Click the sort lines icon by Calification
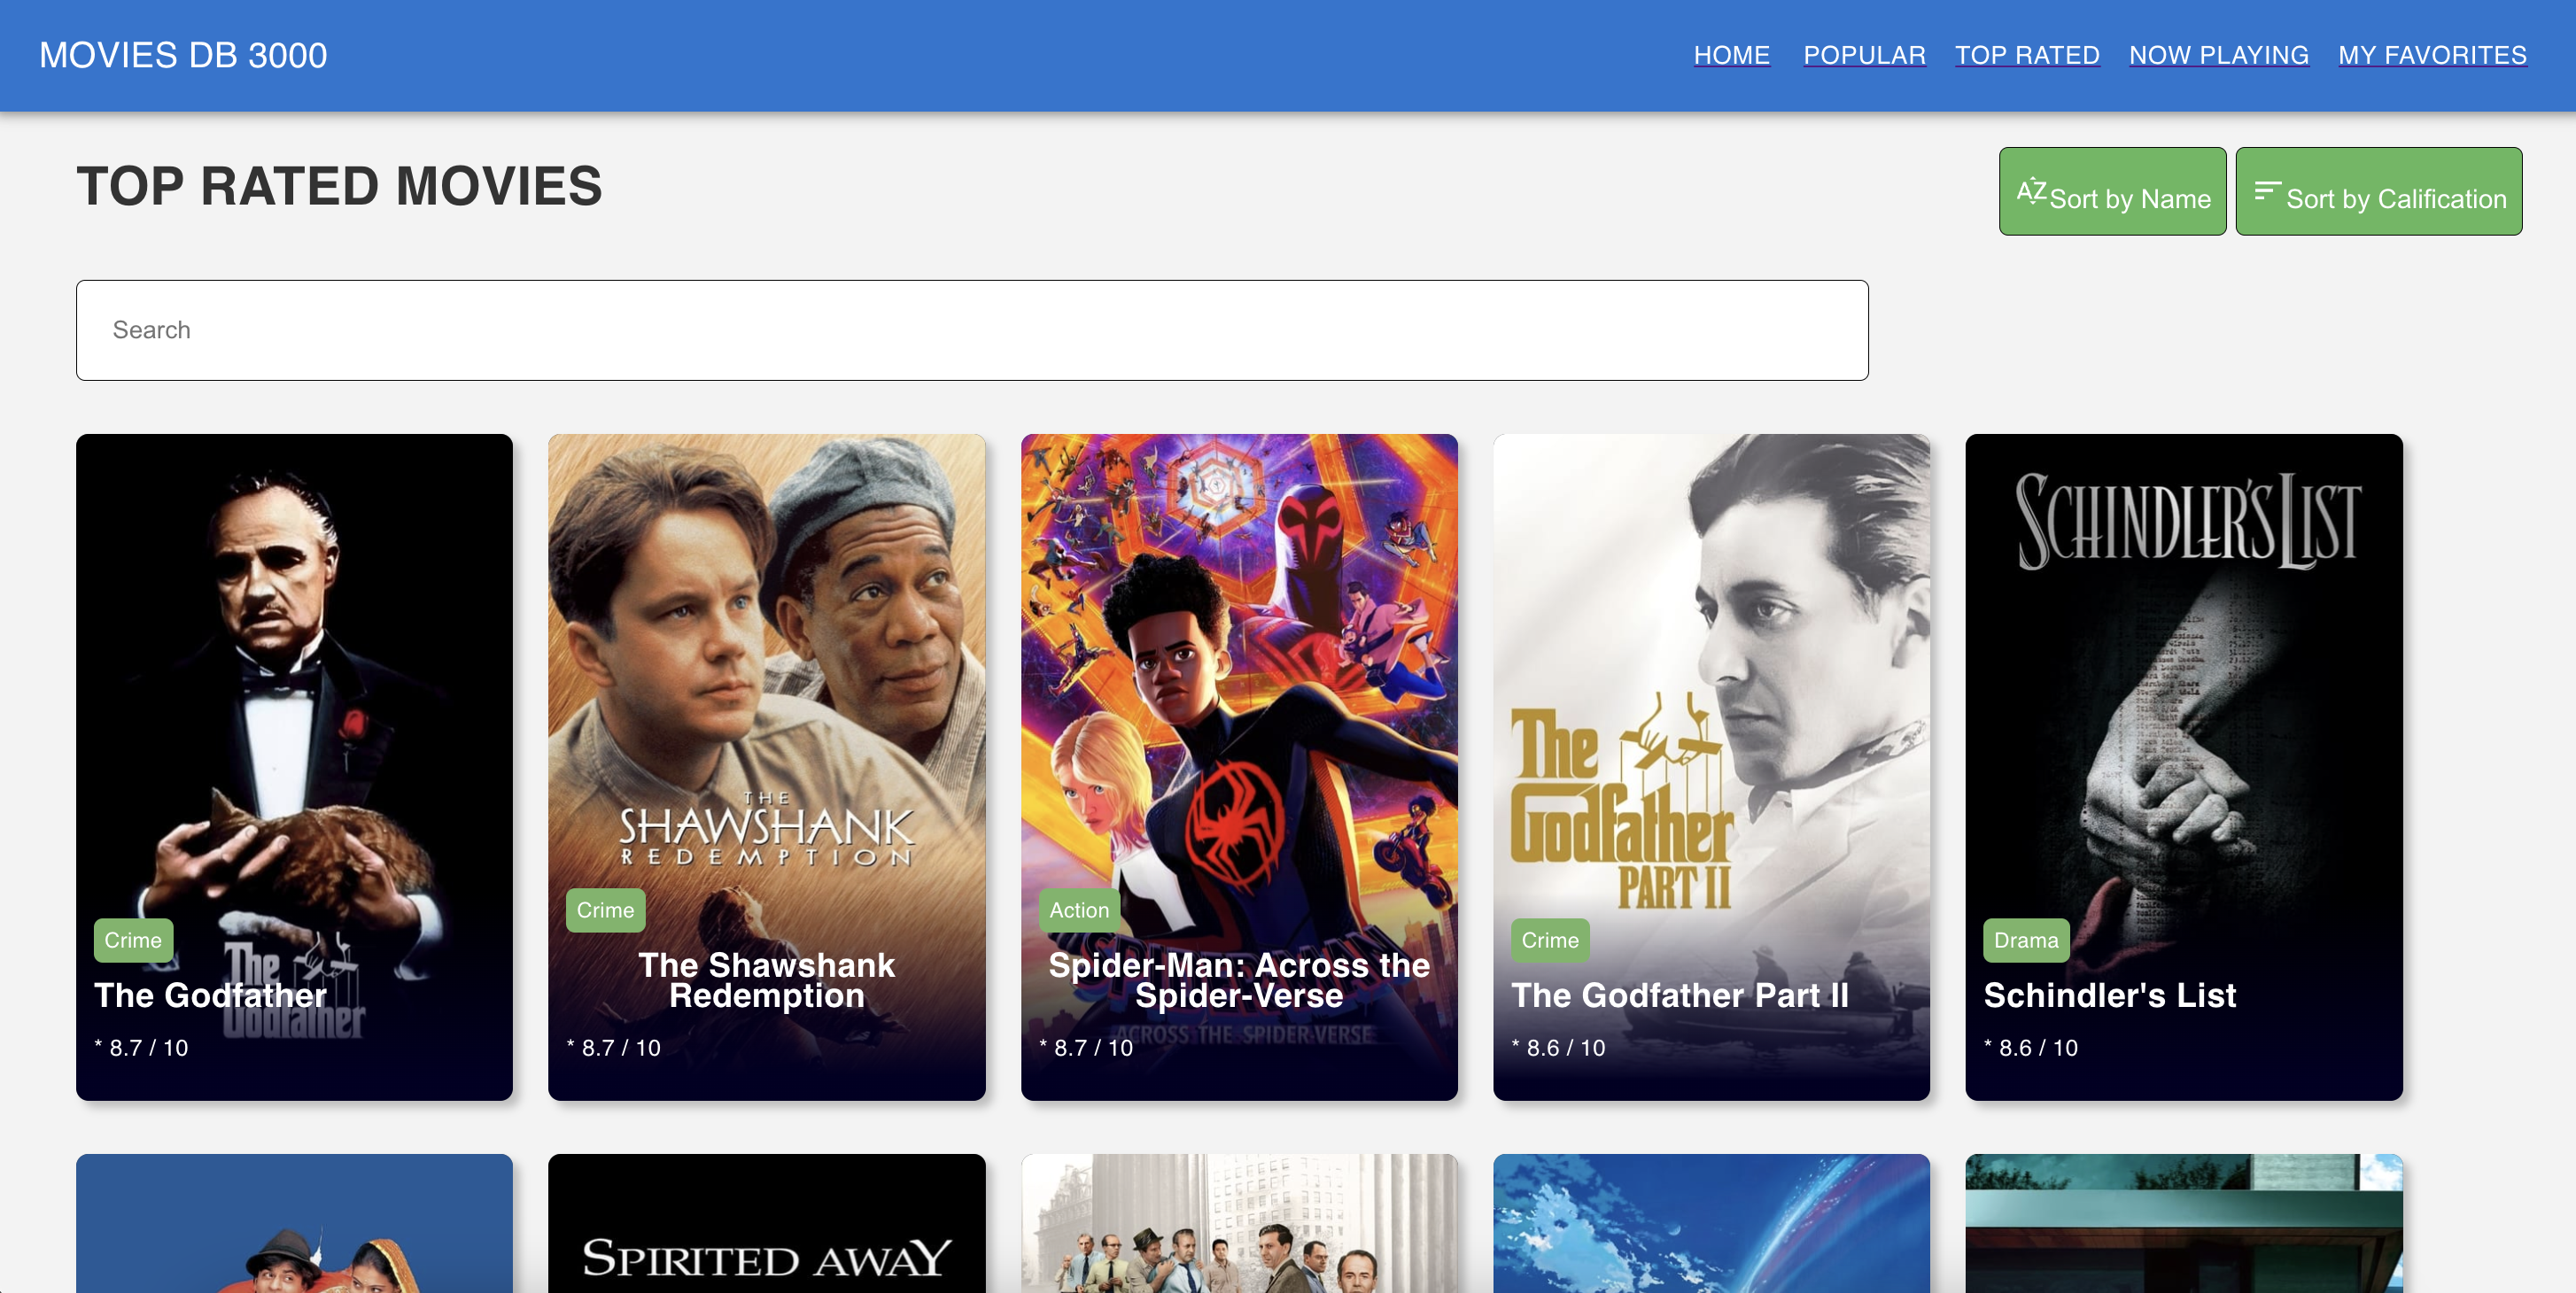 pos(2267,191)
